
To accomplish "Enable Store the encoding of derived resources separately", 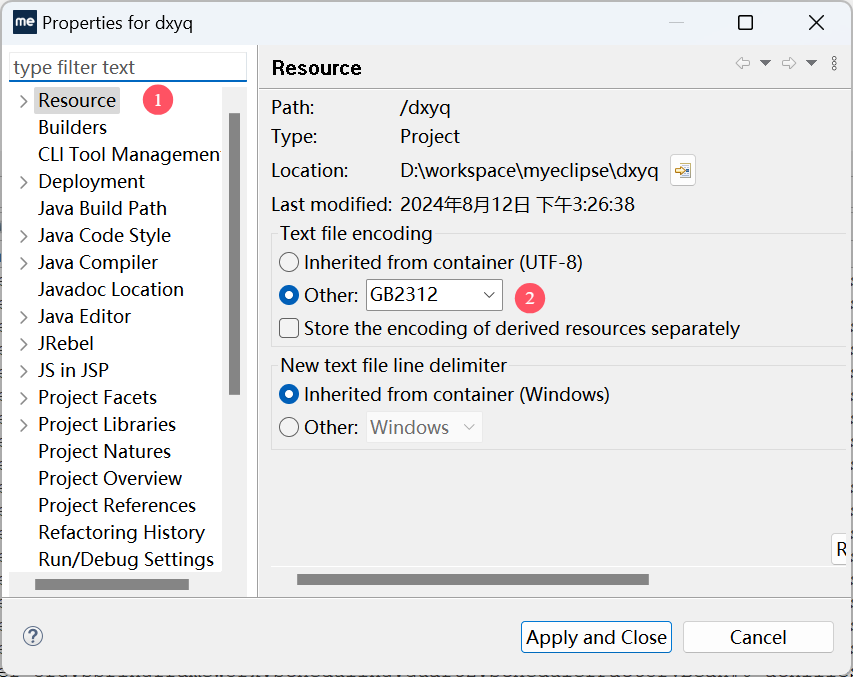I will point(289,328).
